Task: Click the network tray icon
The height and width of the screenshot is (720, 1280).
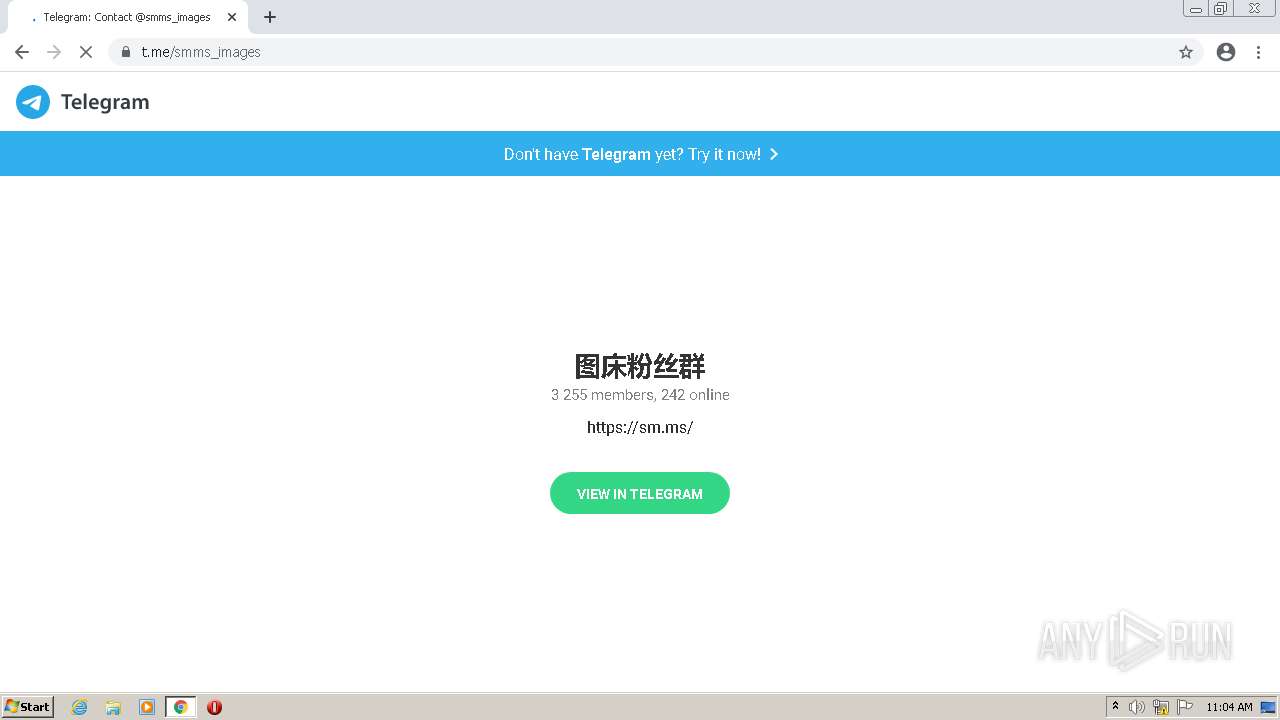Action: tap(1161, 707)
